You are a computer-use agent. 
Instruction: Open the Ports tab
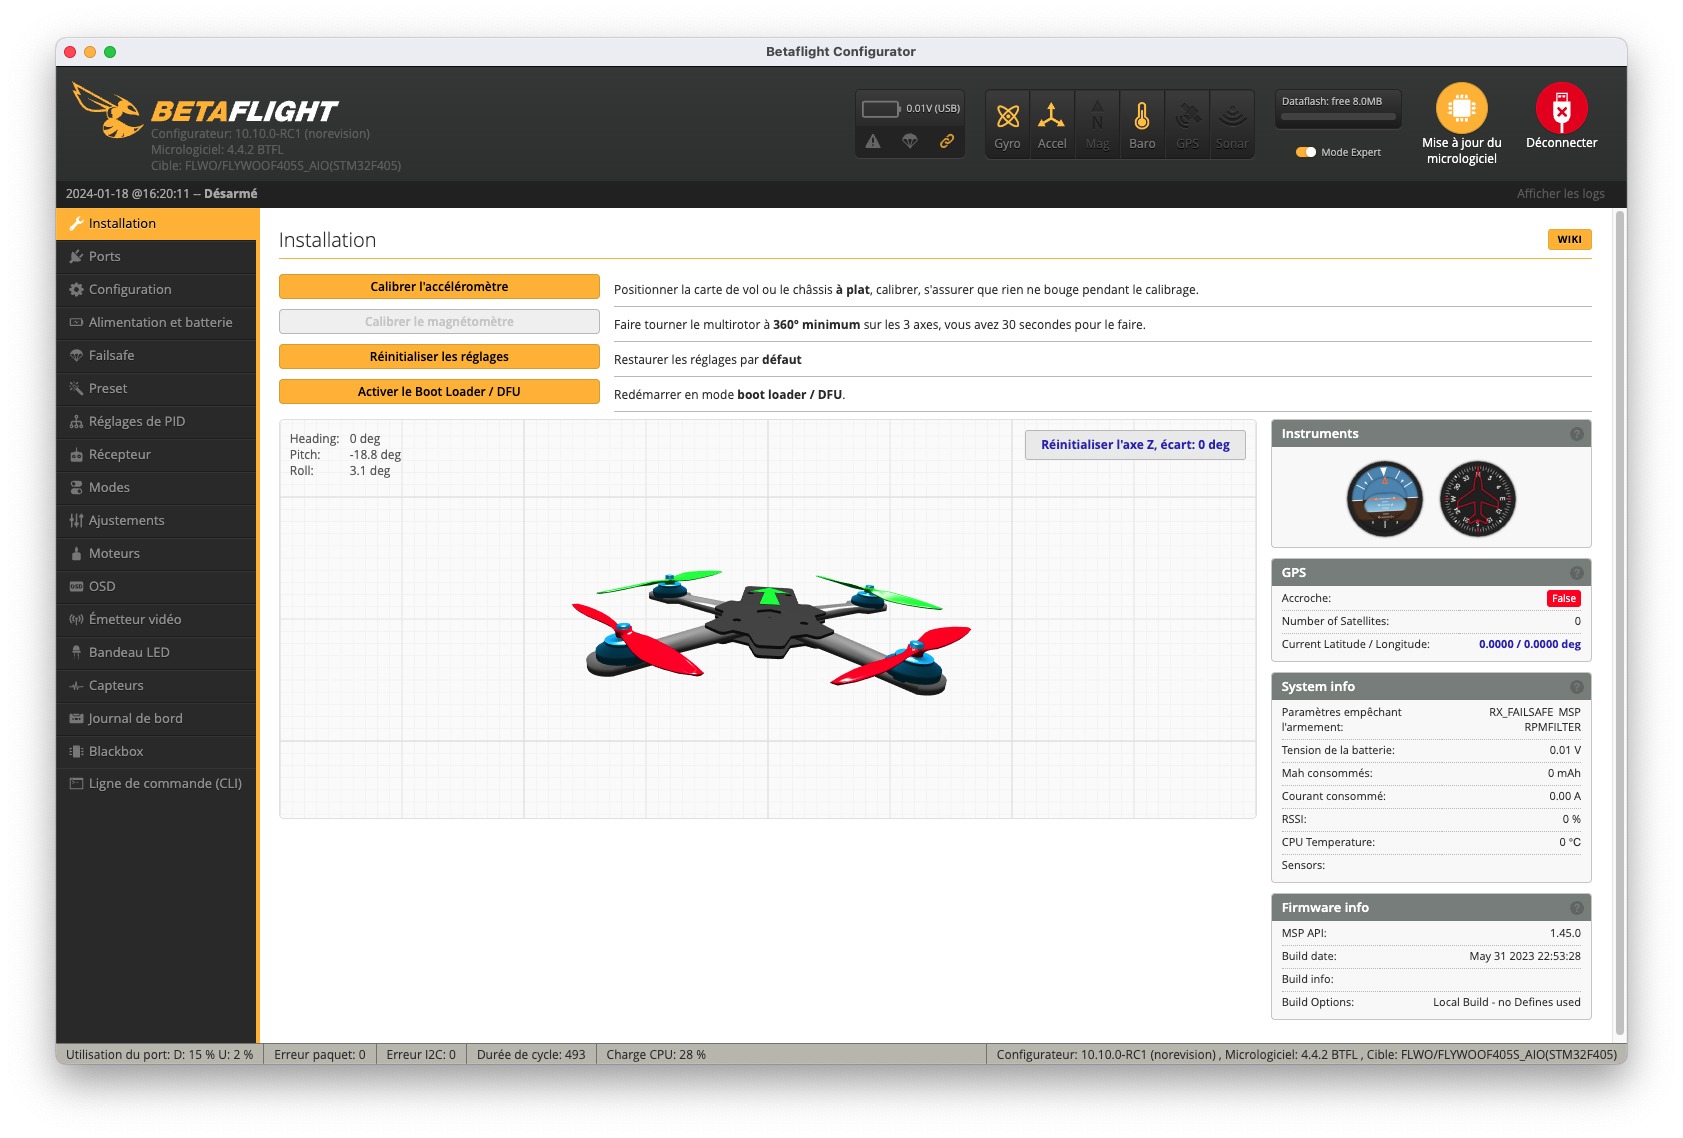tap(157, 257)
